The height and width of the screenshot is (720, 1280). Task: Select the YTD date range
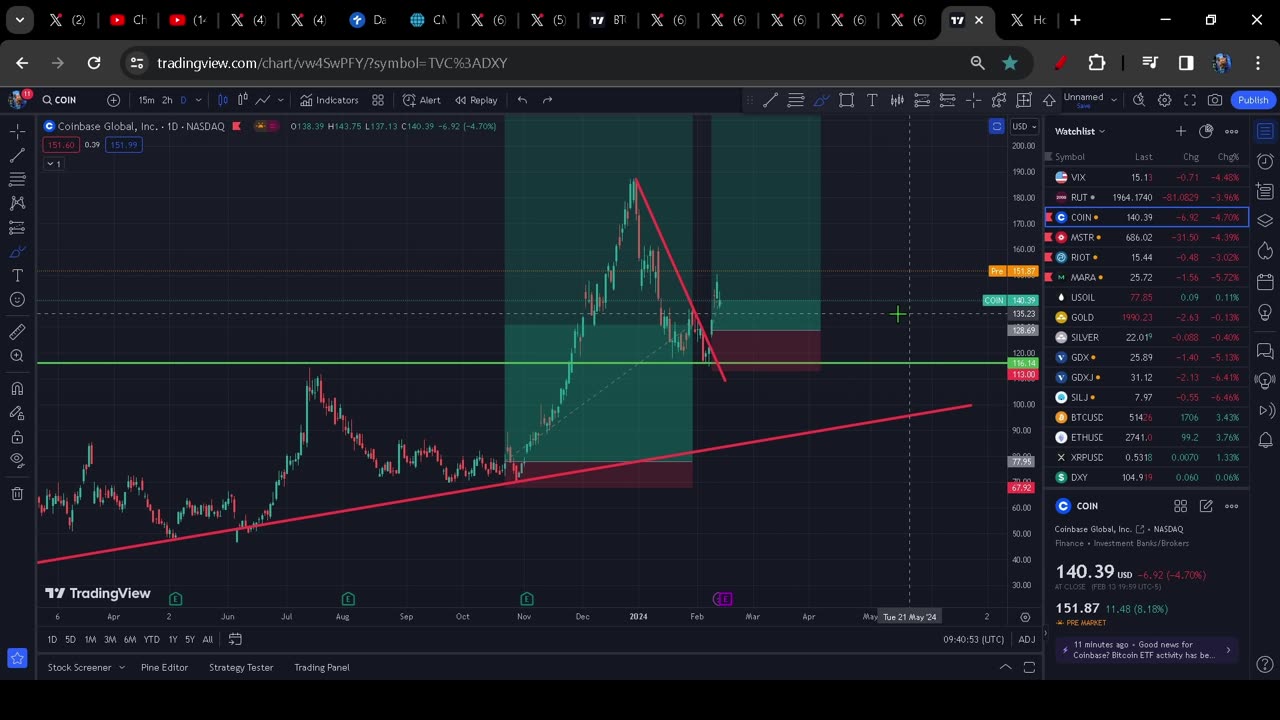coord(151,639)
